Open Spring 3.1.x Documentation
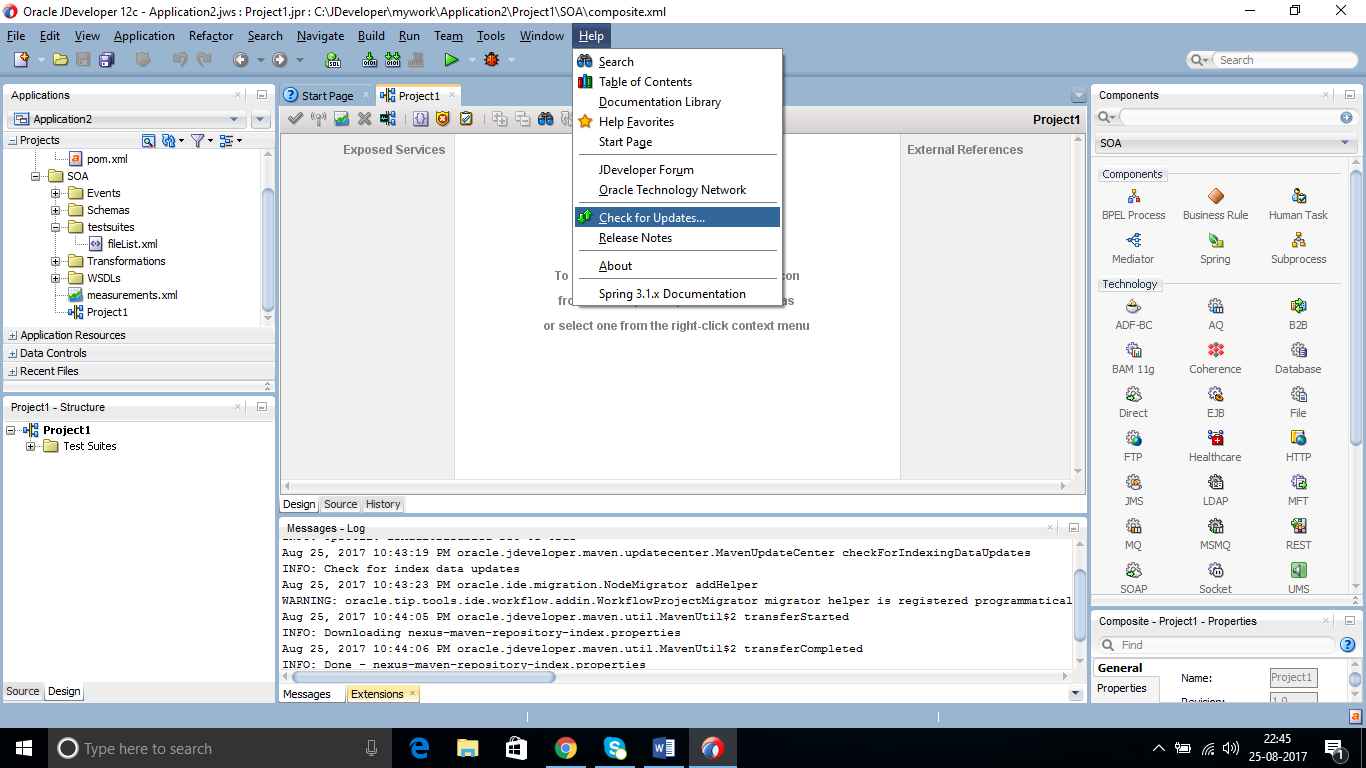Image resolution: width=1366 pixels, height=768 pixels. point(670,293)
